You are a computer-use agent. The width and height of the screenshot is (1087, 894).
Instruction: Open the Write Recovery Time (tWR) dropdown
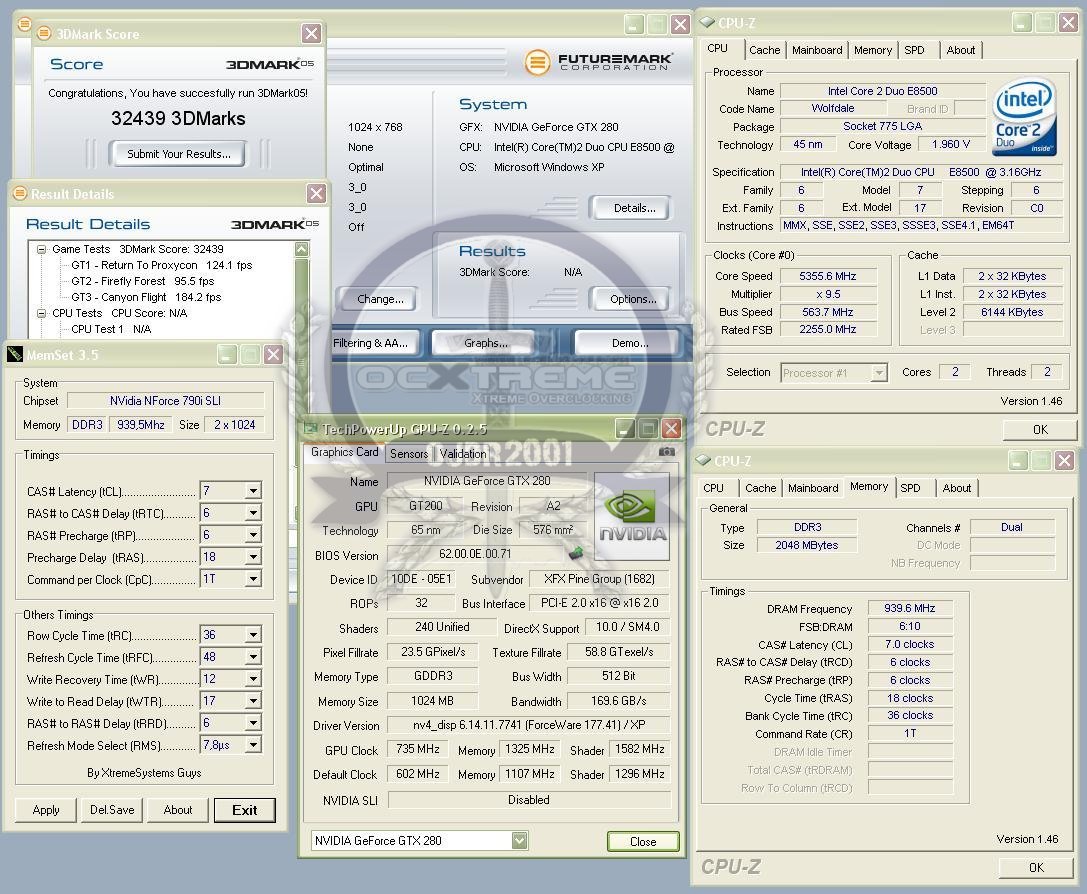pos(253,679)
